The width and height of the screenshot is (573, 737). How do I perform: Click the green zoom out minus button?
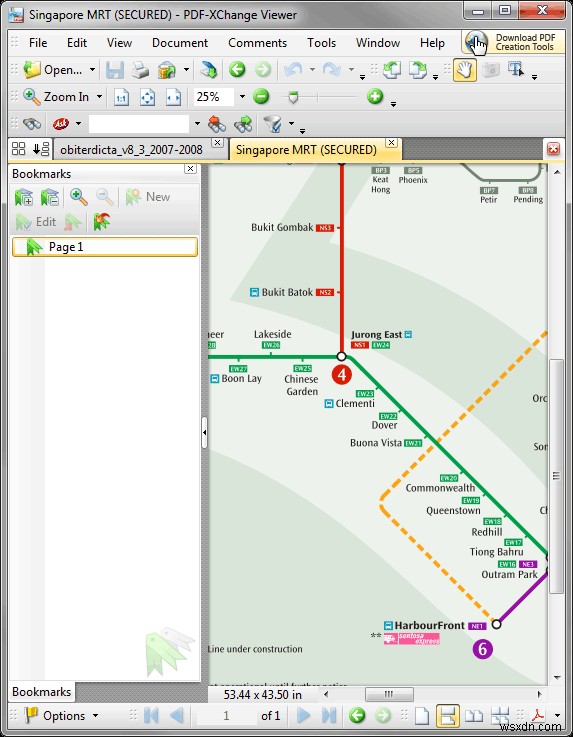click(261, 97)
